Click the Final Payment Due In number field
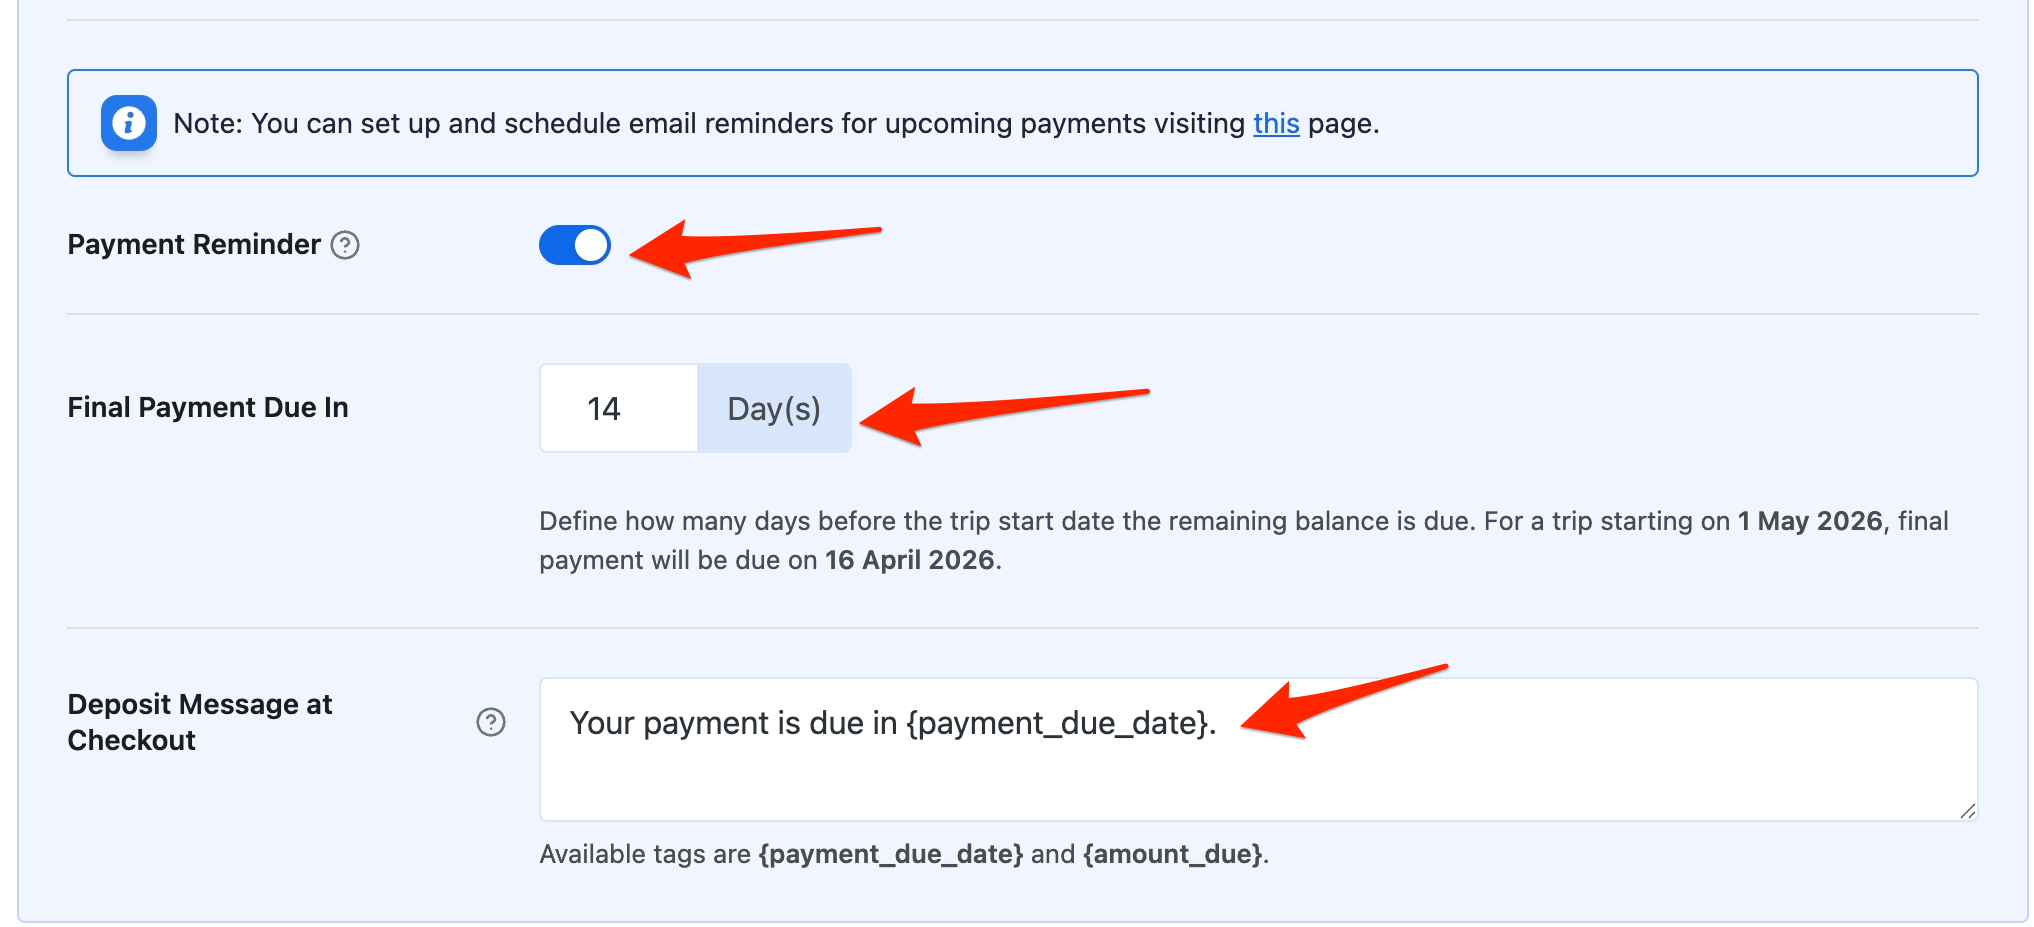 (x=618, y=408)
